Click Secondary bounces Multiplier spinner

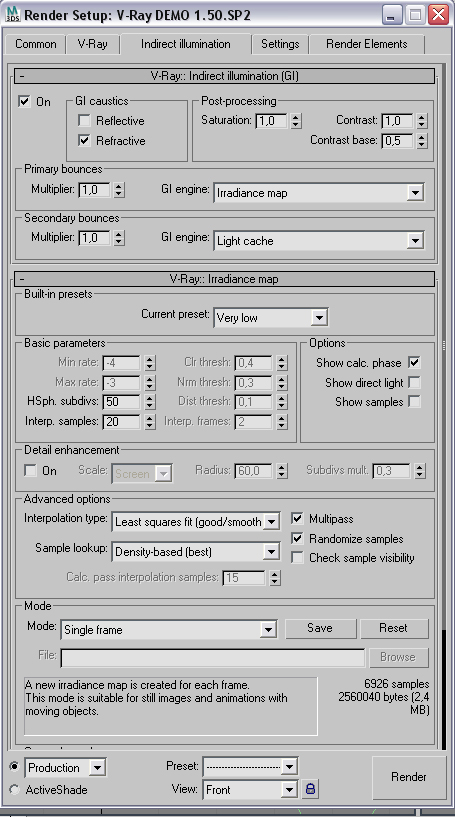coord(119,238)
